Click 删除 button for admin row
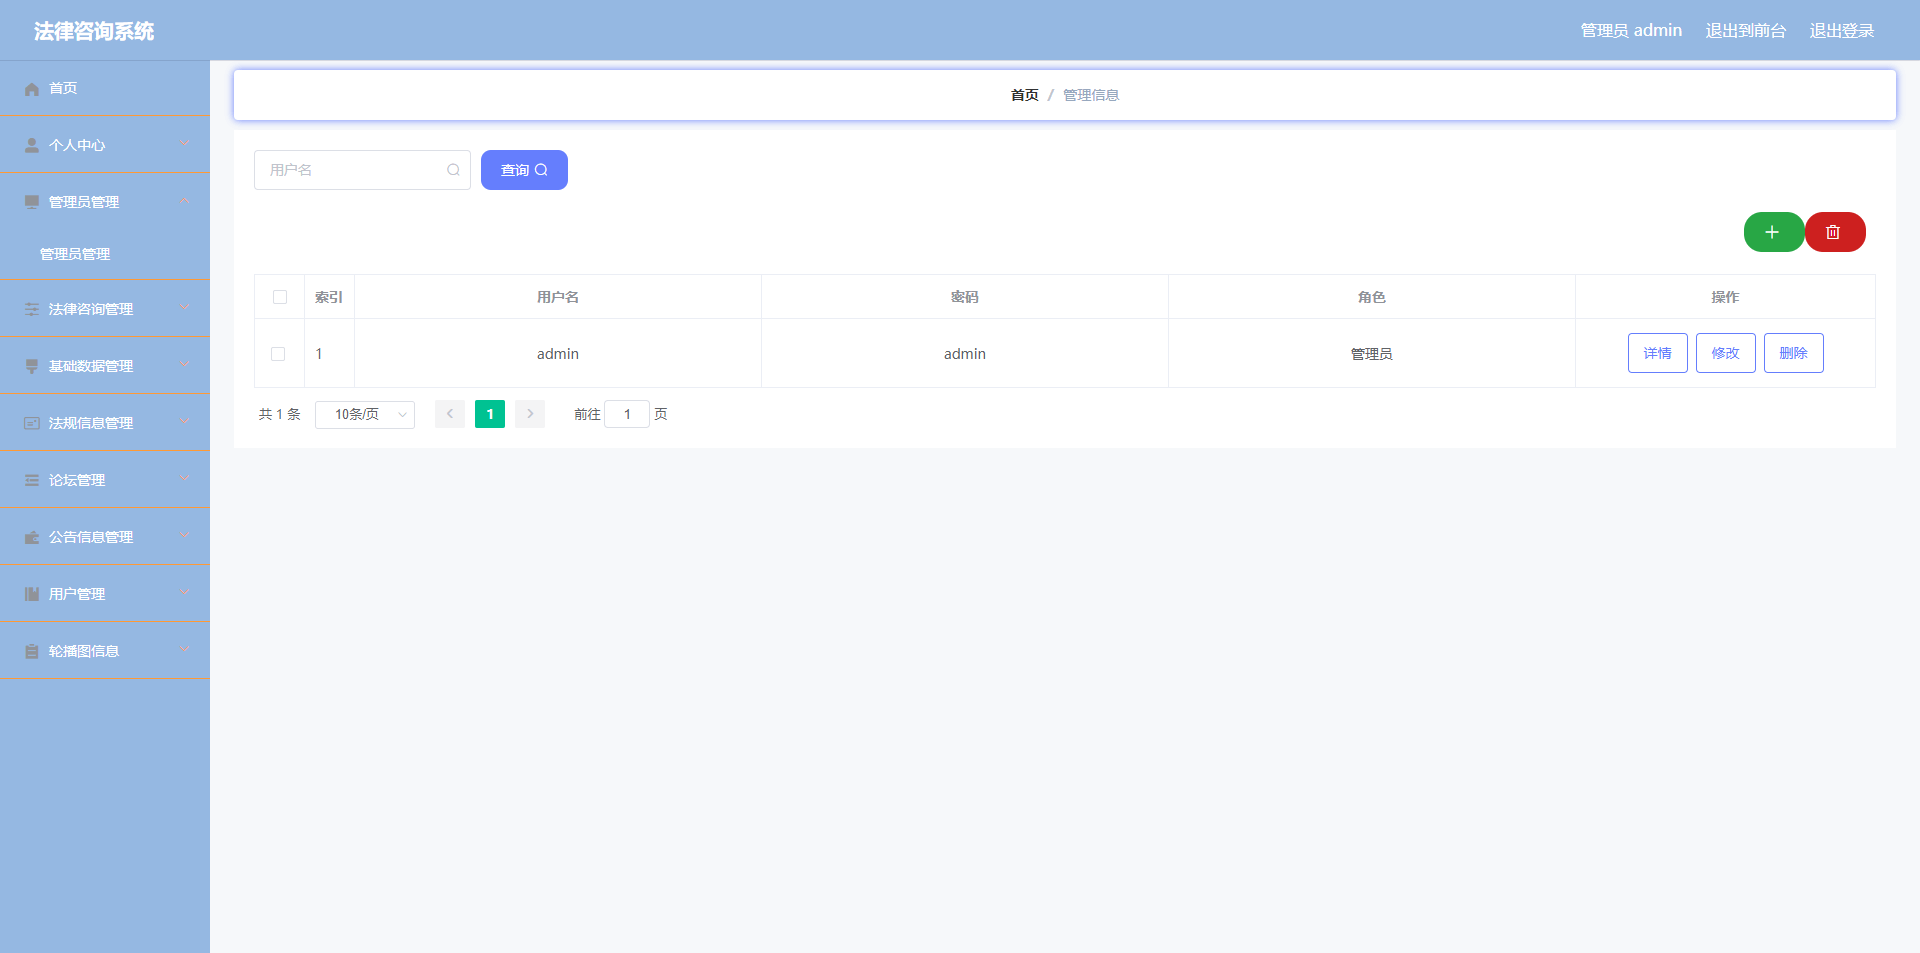 tap(1794, 353)
